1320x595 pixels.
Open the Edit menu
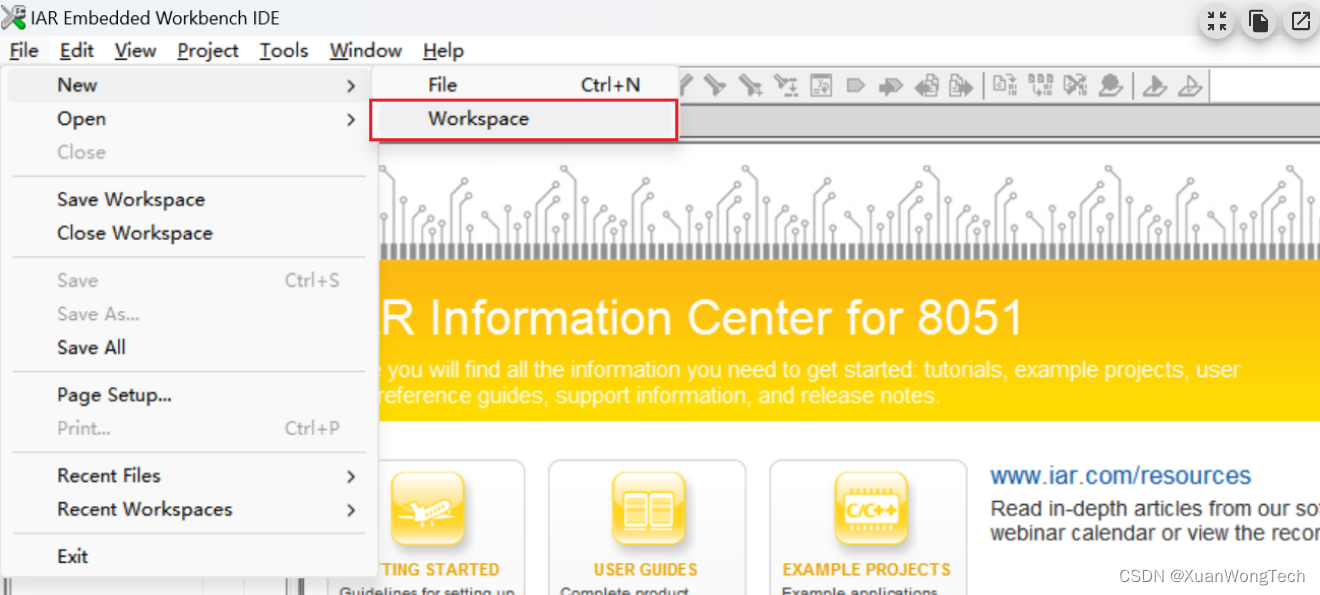[77, 51]
